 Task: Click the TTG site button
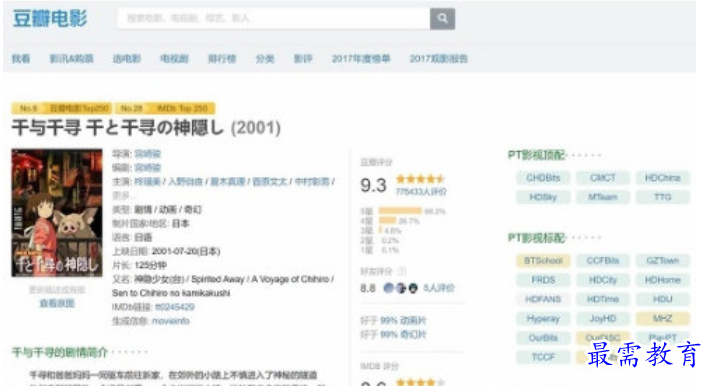coord(662,197)
